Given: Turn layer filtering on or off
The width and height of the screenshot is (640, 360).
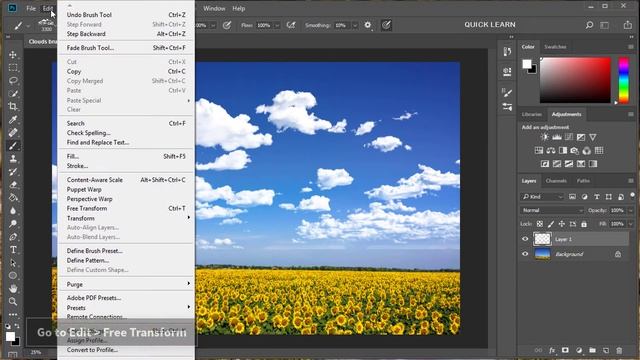Looking at the screenshot, I should pos(633,195).
